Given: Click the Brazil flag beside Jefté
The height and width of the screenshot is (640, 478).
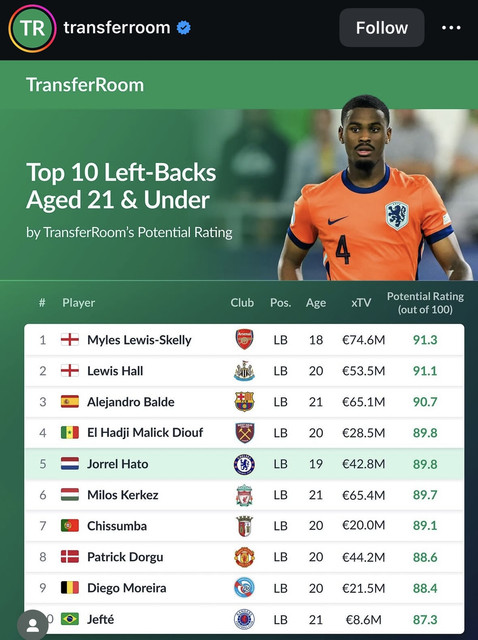Looking at the screenshot, I should click(x=70, y=619).
